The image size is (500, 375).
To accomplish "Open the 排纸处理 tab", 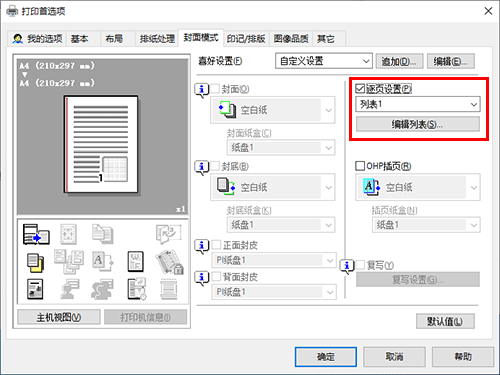I will (157, 39).
